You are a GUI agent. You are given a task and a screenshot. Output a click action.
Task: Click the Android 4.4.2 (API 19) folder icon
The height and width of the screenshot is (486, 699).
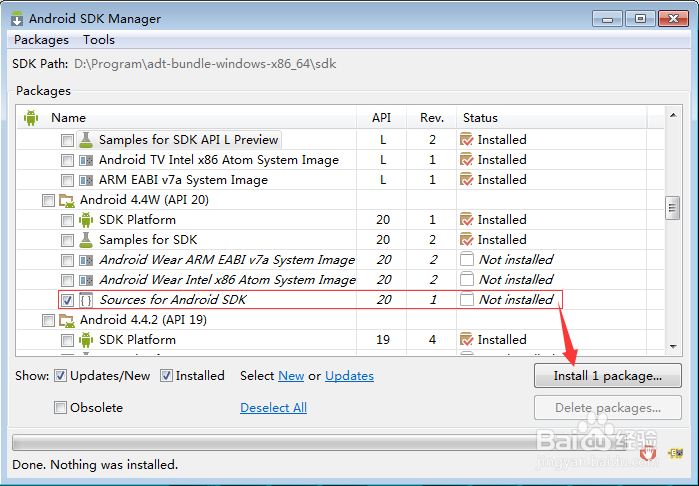tap(67, 320)
